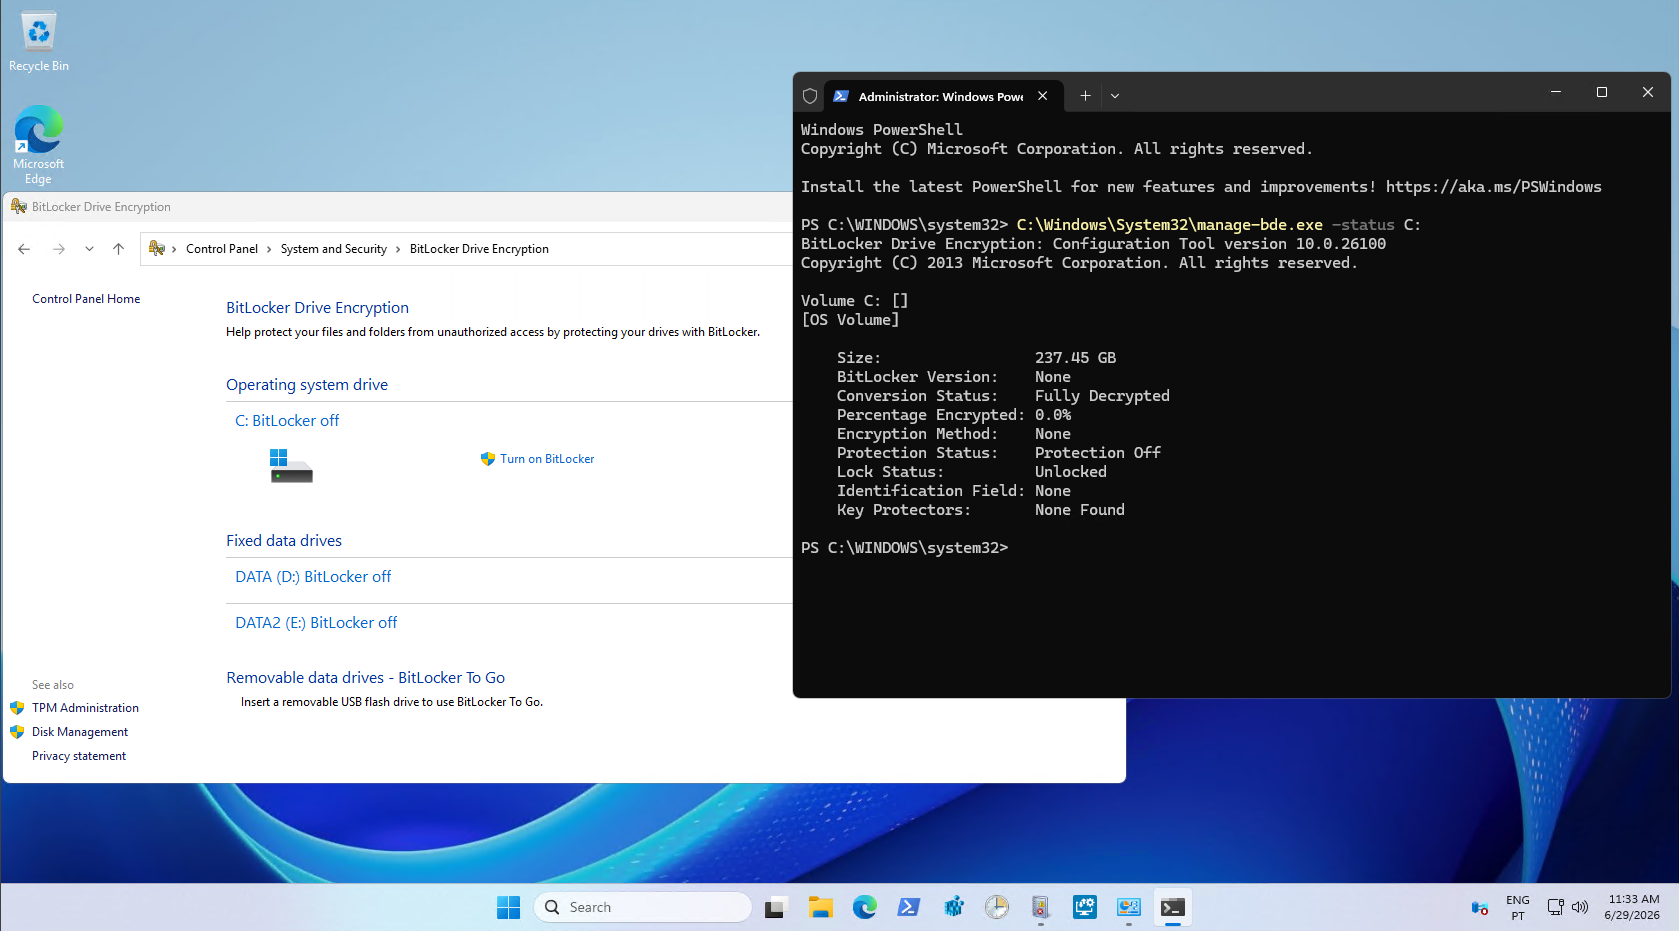Go up one level with the up arrow
Viewport: 1679px width, 931px height.
point(118,249)
